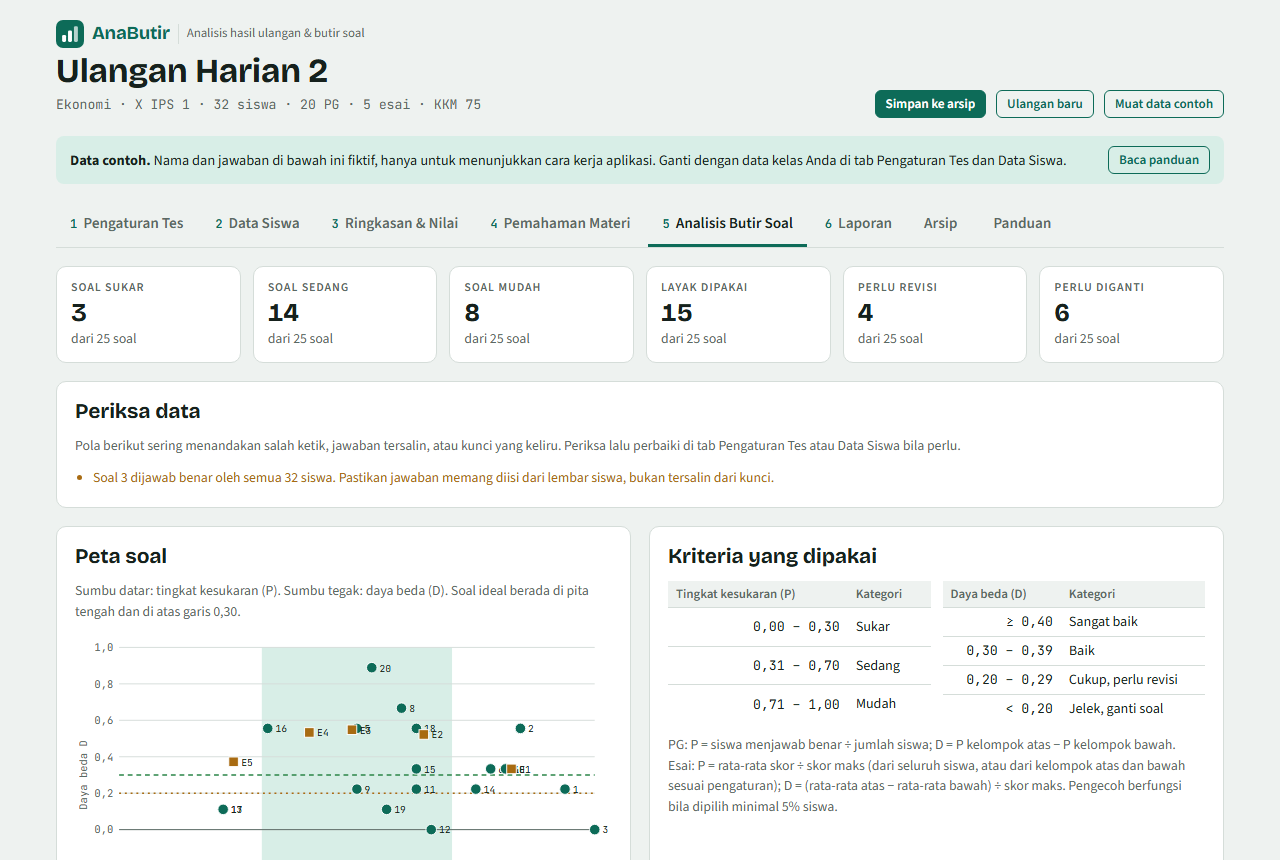Select orange square marker for esai E2
The height and width of the screenshot is (860, 1280).
click(x=424, y=734)
